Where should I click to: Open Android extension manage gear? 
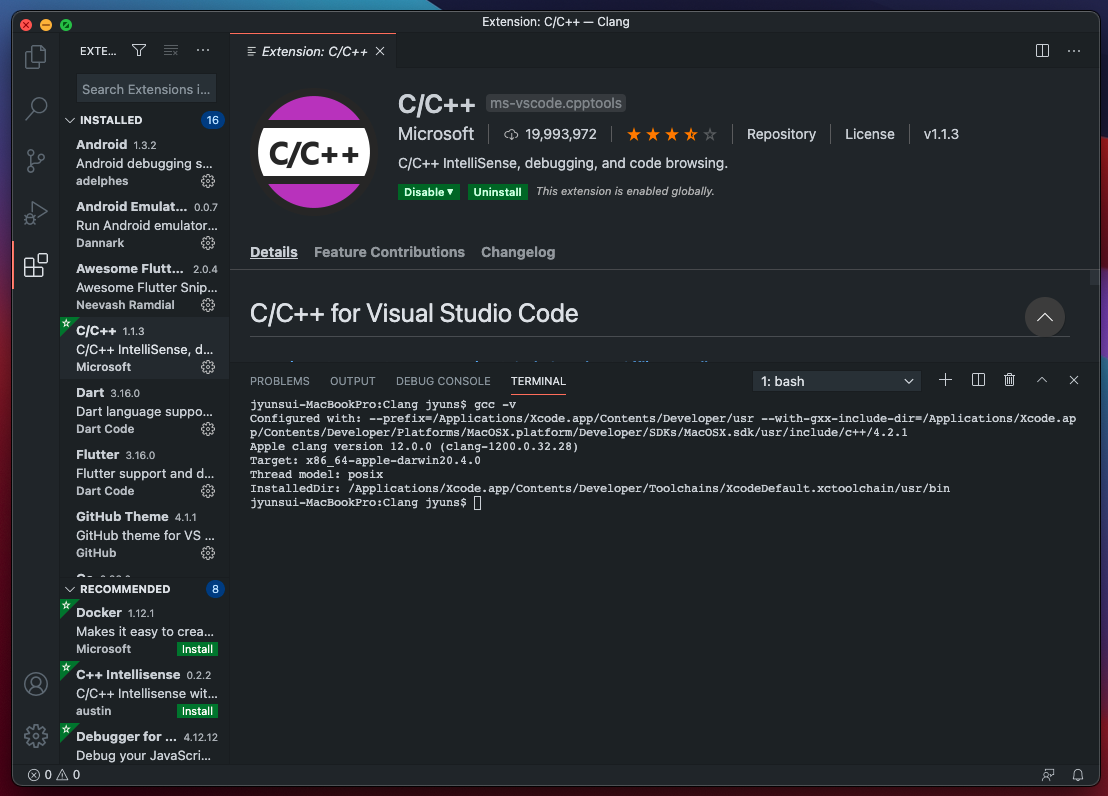pyautogui.click(x=208, y=181)
